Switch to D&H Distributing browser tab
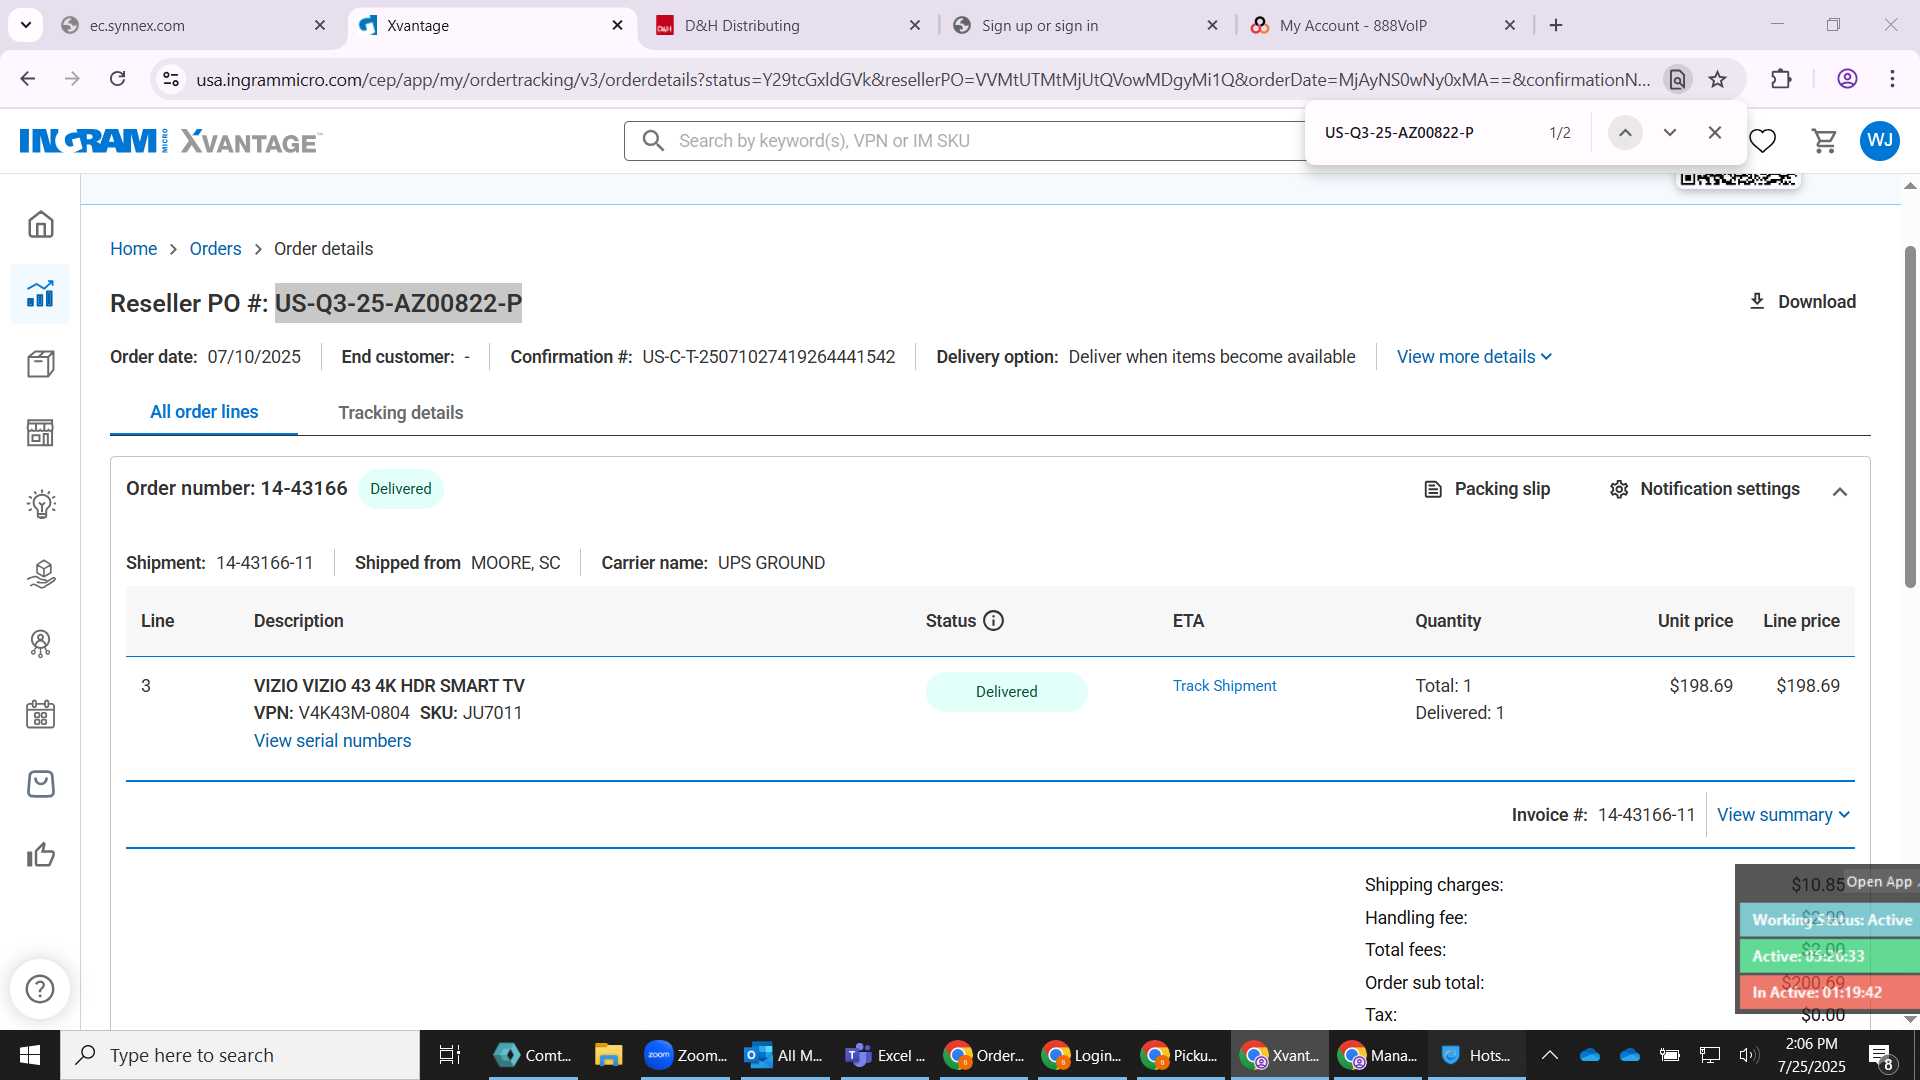The height and width of the screenshot is (1080, 1920). [x=790, y=25]
